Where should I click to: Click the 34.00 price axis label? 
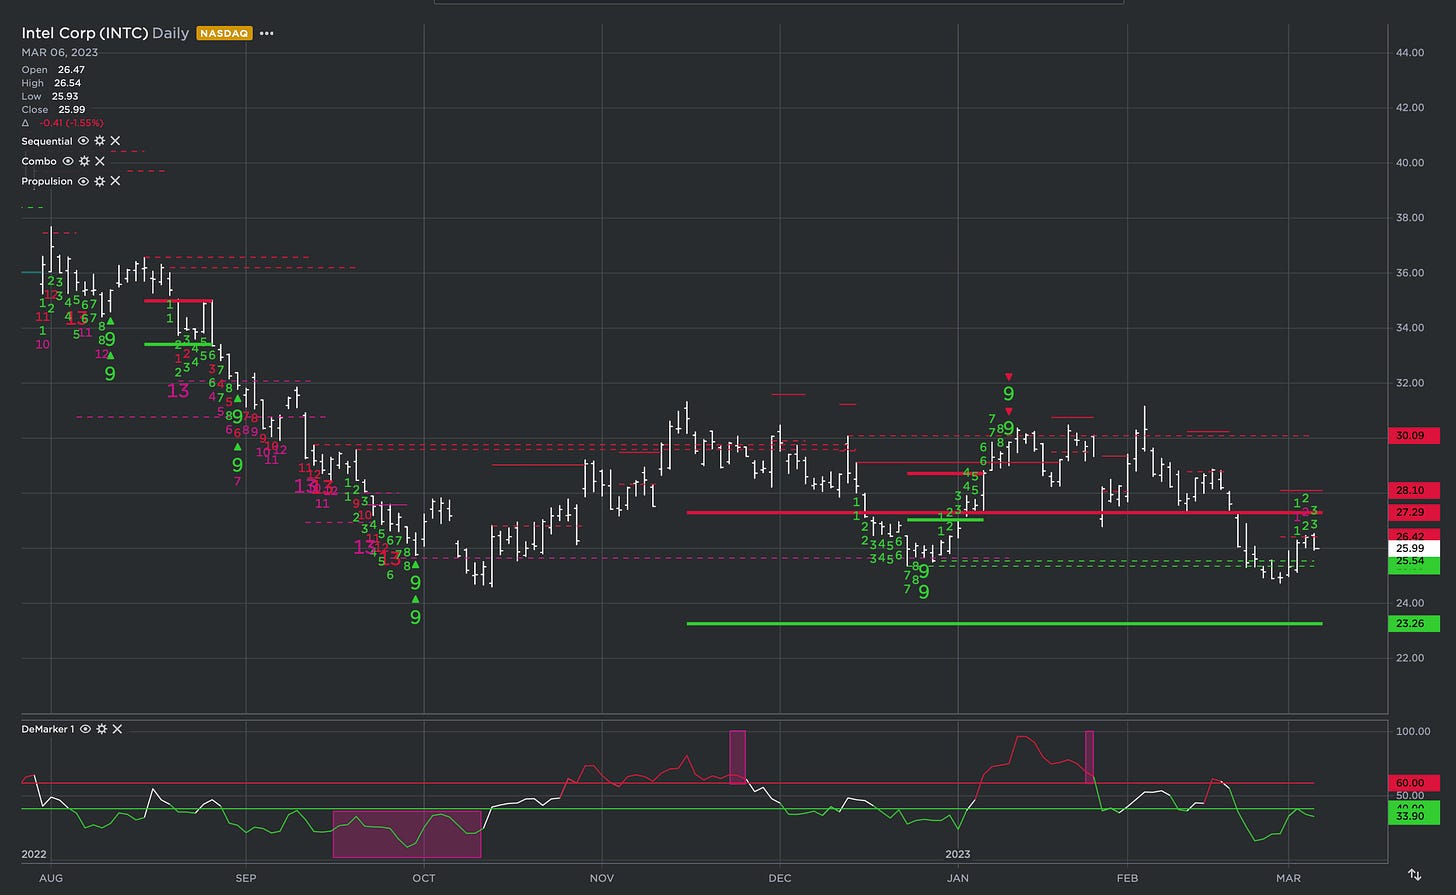click(1410, 327)
